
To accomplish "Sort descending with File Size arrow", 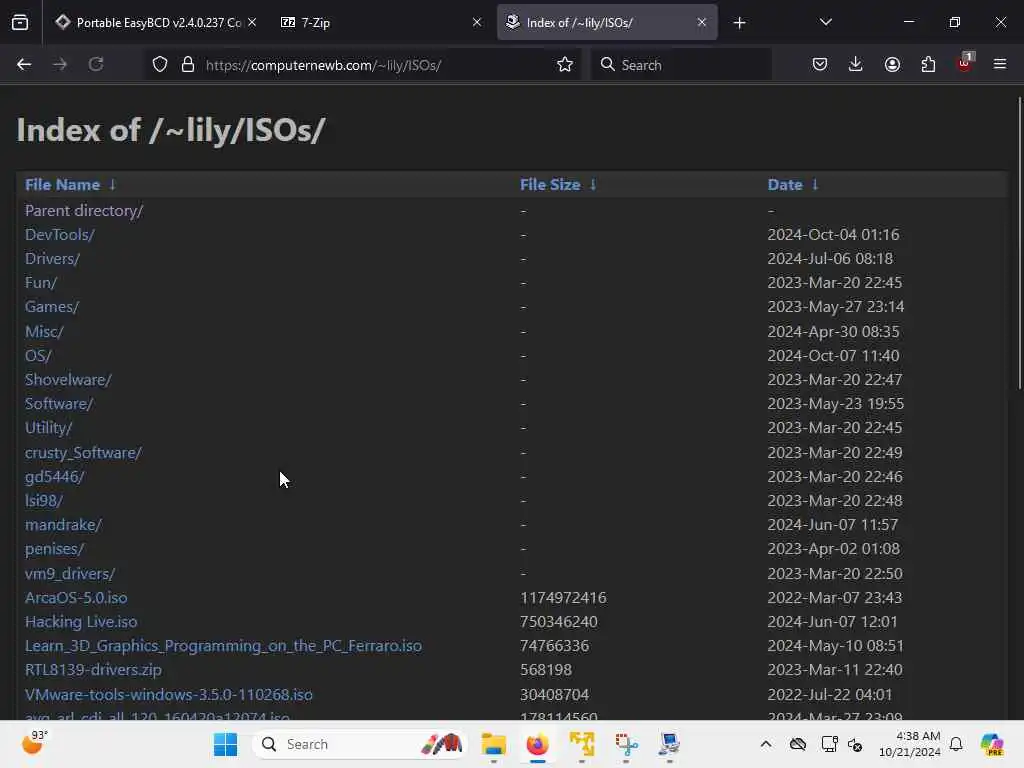I will click(593, 185).
